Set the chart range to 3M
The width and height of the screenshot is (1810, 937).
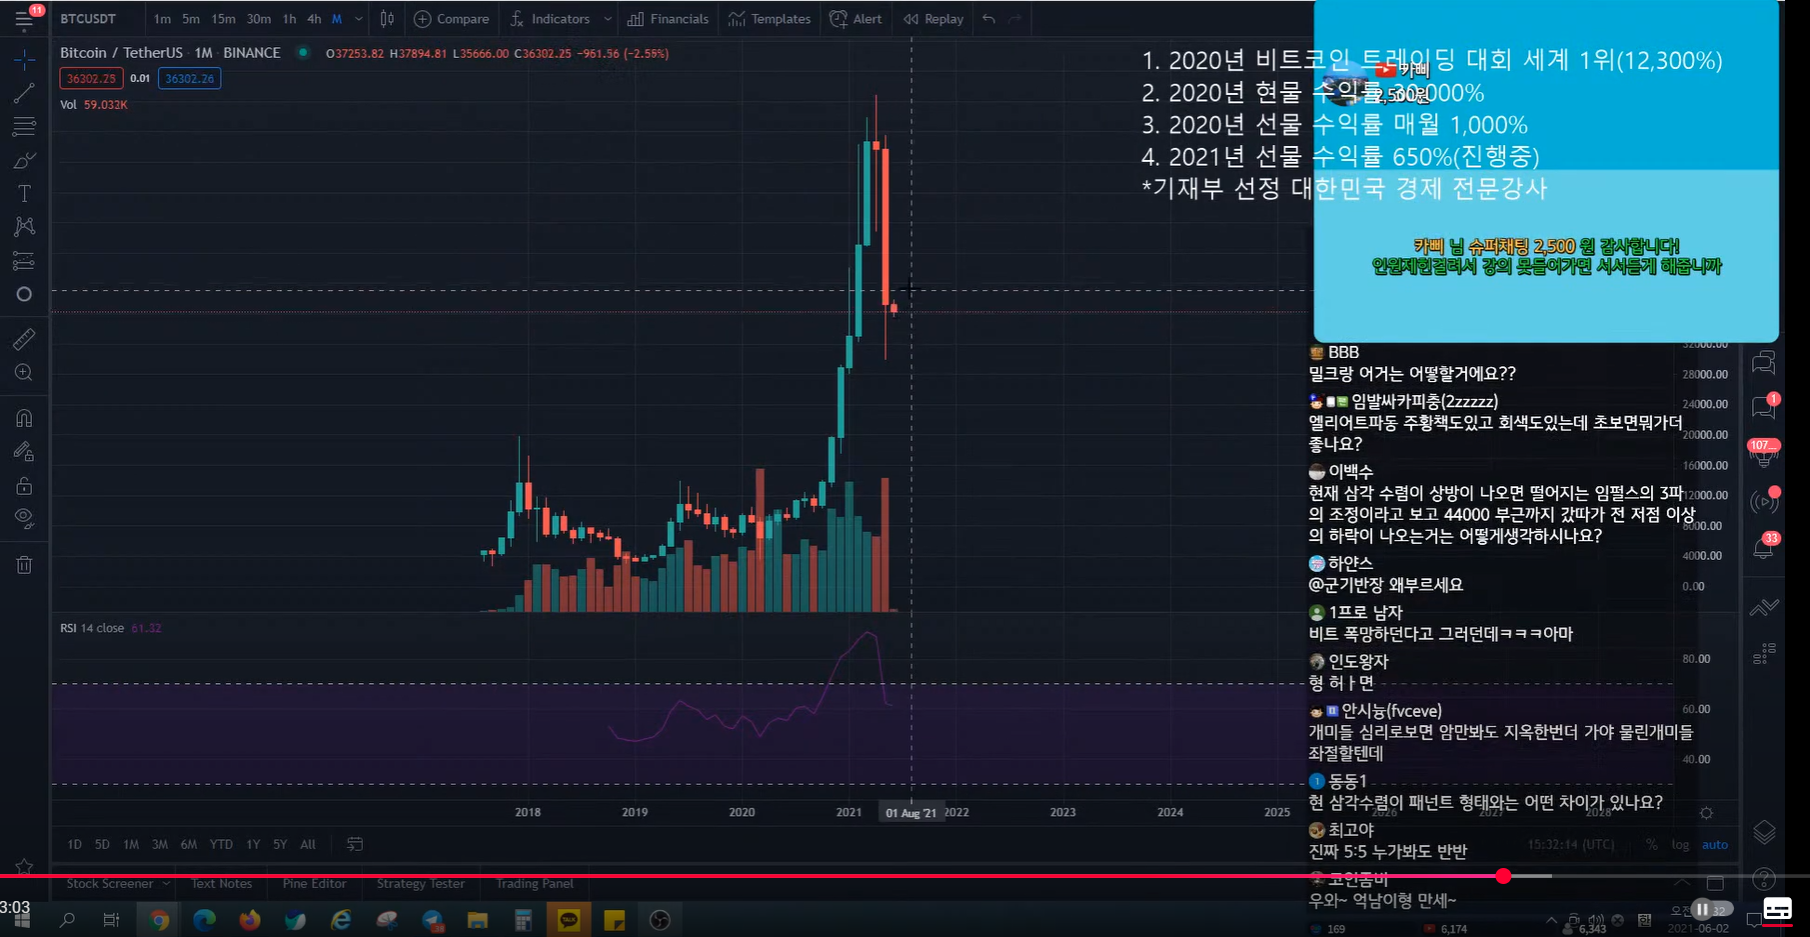(160, 844)
